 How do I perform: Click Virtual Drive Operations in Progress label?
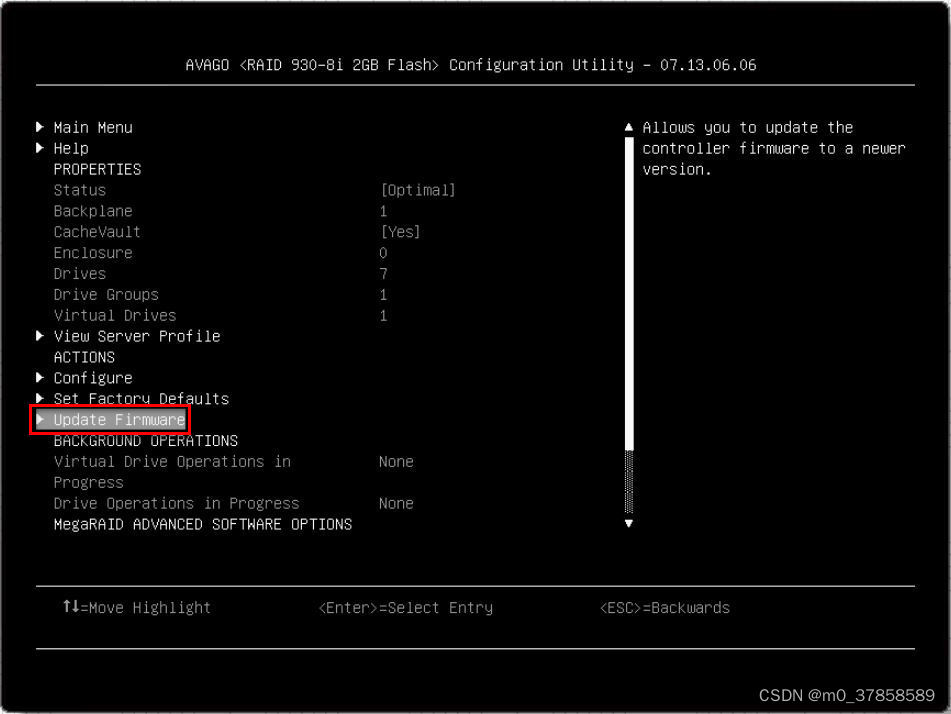[x=172, y=472]
